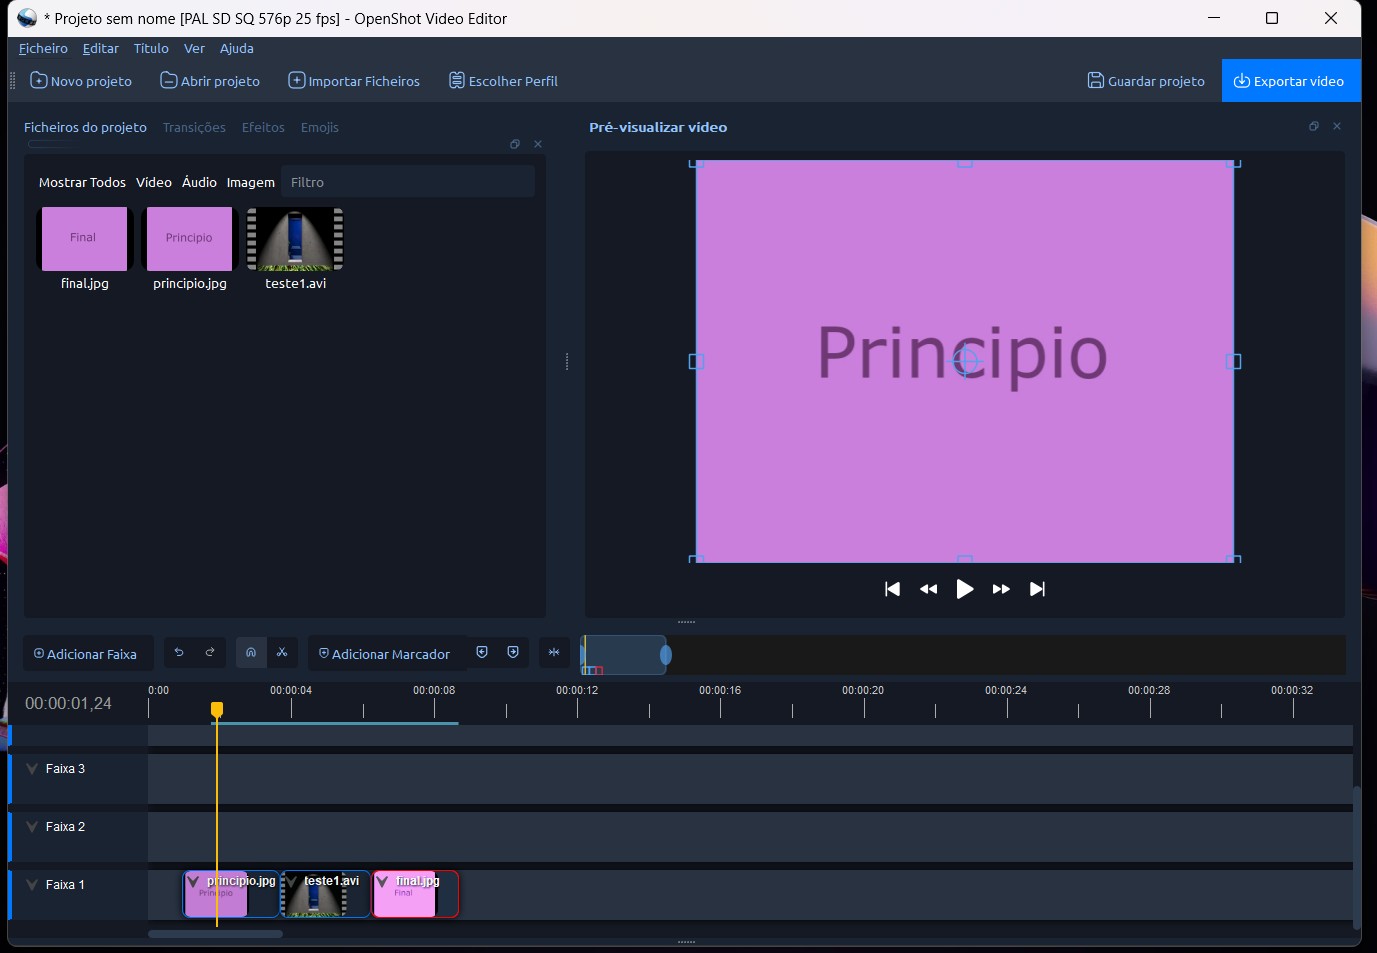This screenshot has height=953, width=1377.
Task: Click the undo arrow in timeline toolbar
Action: pyautogui.click(x=179, y=653)
